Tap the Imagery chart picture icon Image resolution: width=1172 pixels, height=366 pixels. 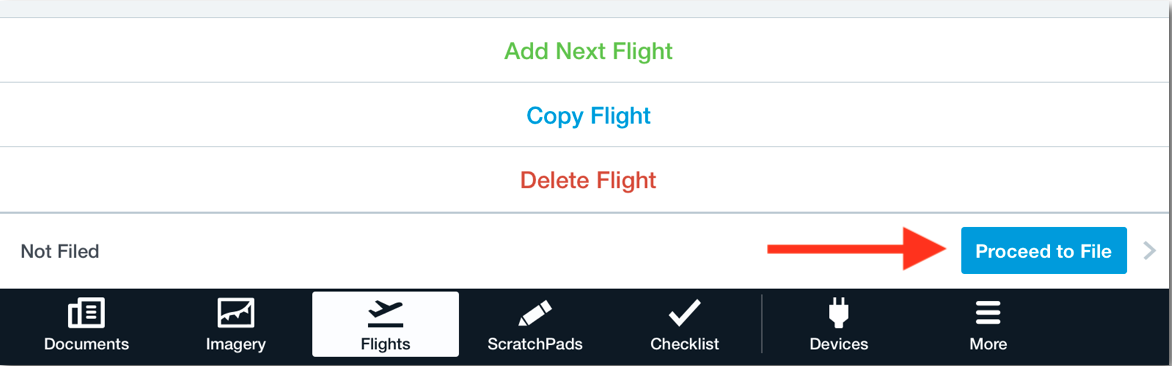(x=235, y=313)
